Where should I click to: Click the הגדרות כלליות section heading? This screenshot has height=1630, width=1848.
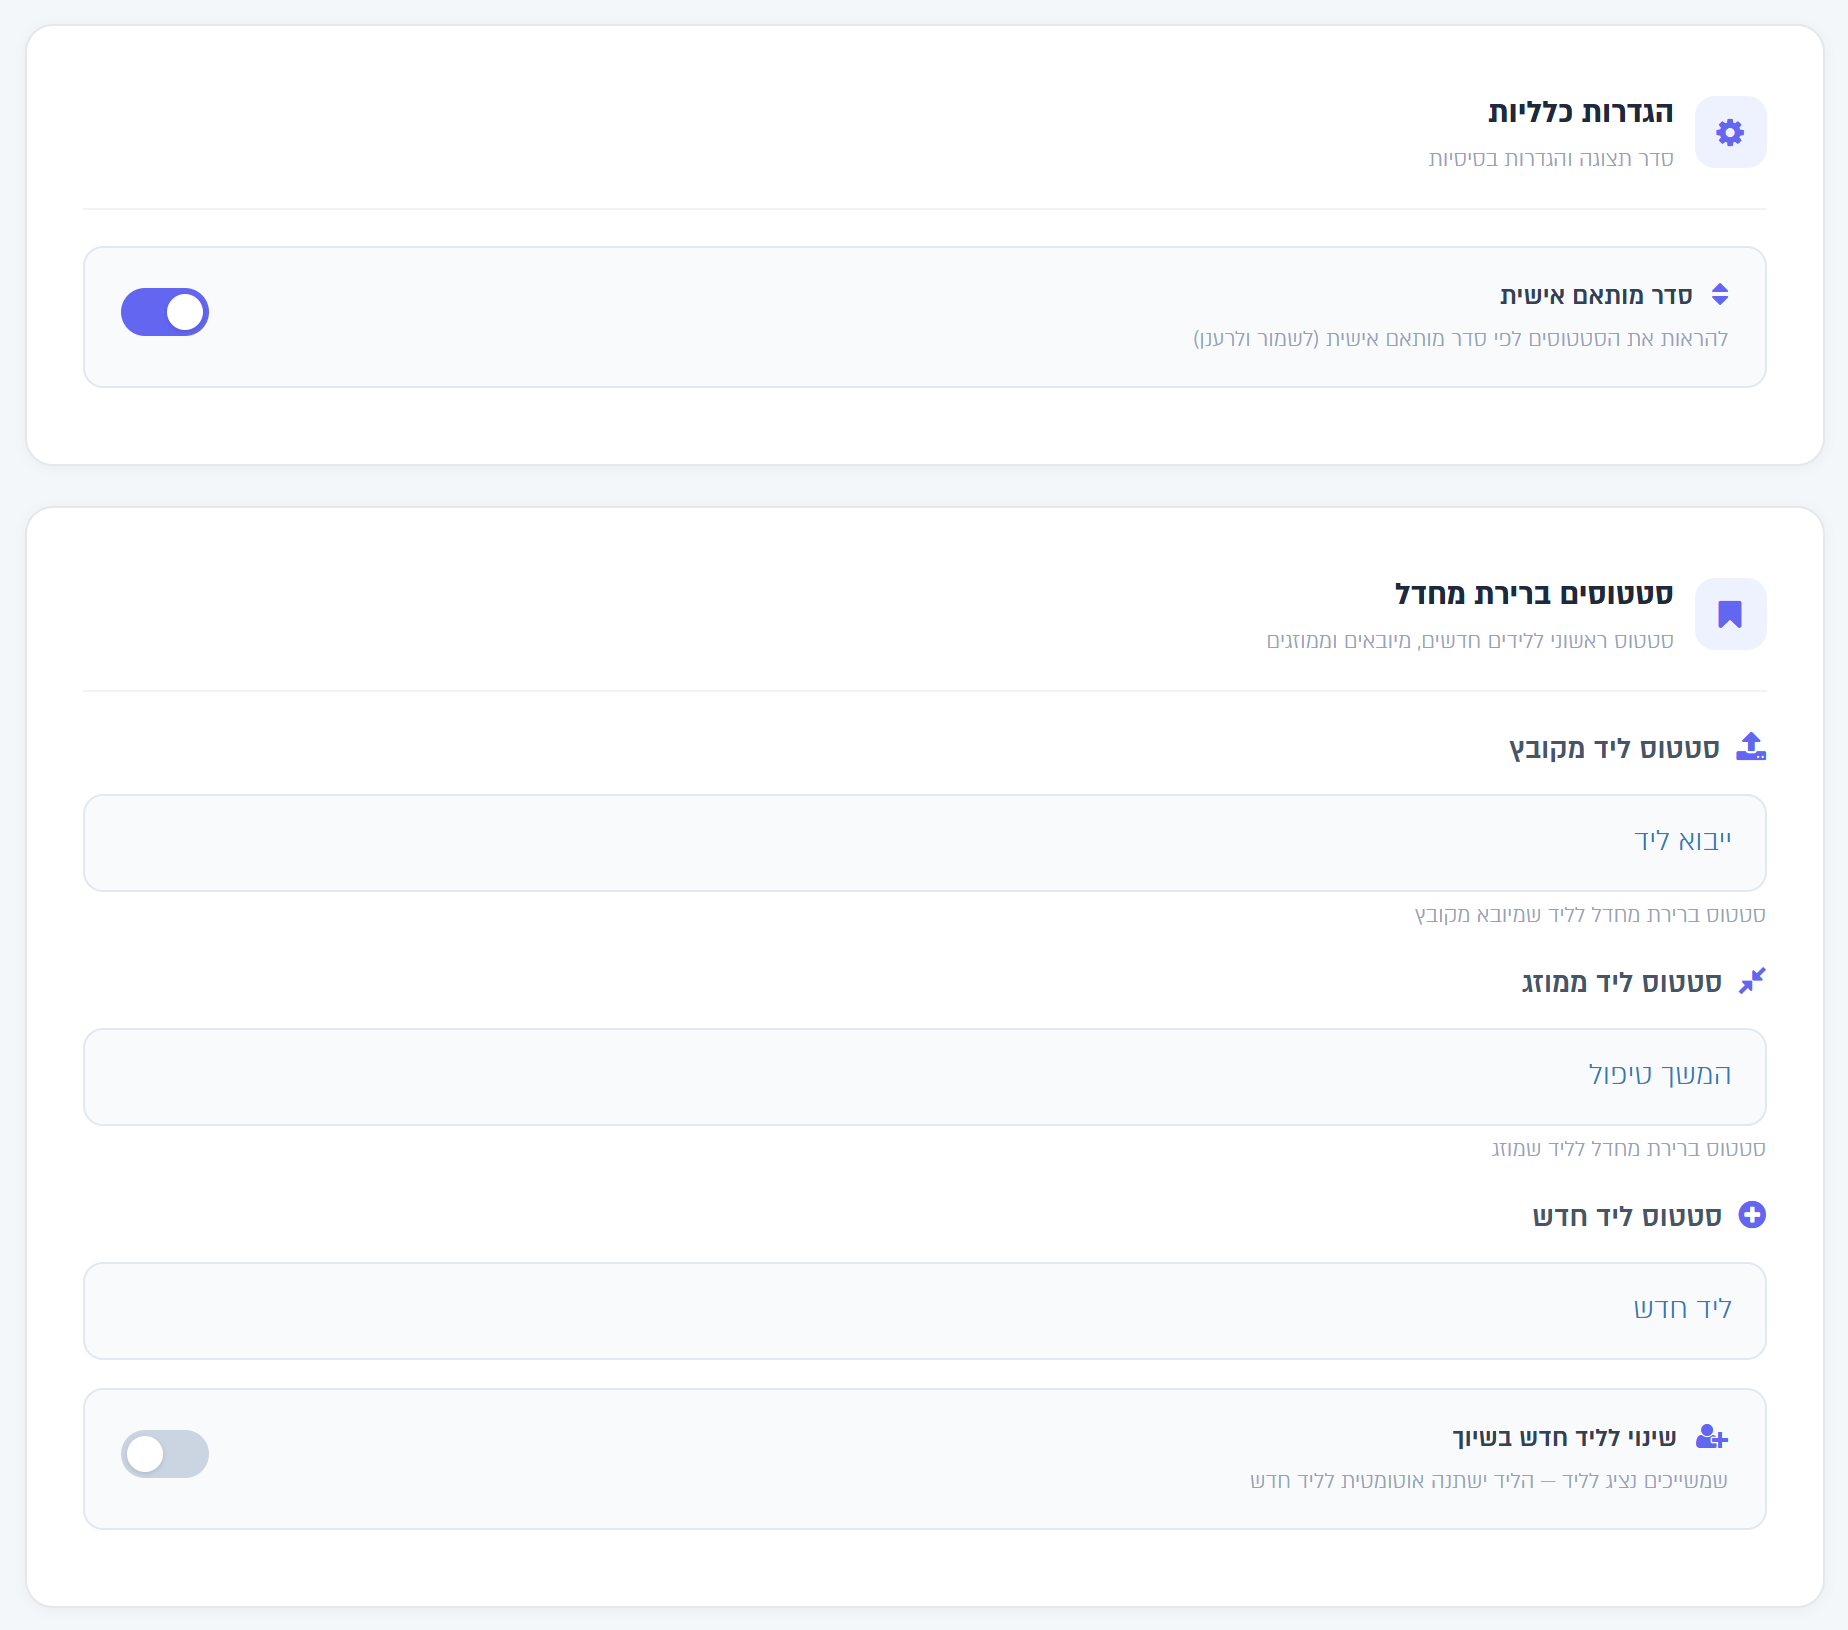pos(1581,112)
